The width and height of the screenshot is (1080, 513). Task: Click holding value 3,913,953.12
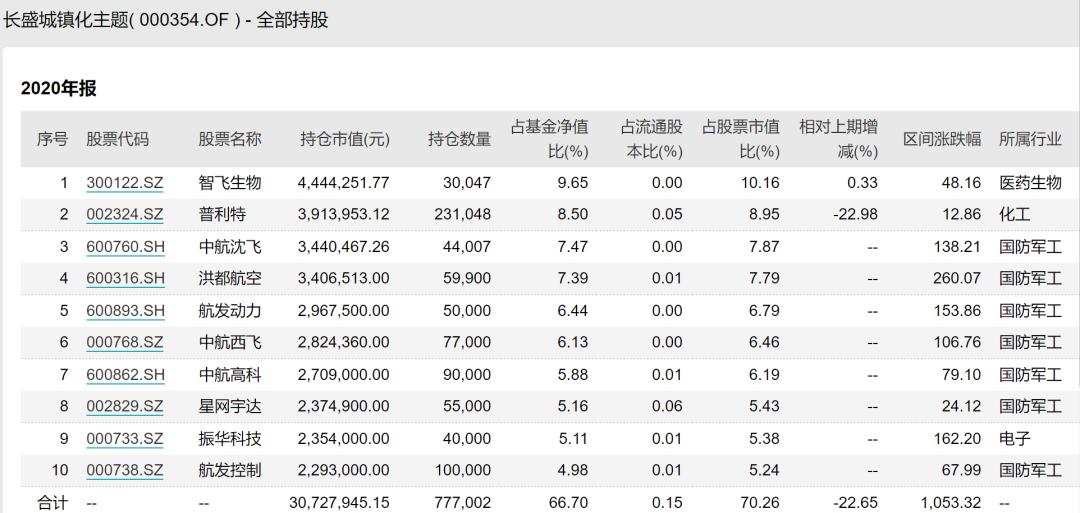[x=344, y=215]
